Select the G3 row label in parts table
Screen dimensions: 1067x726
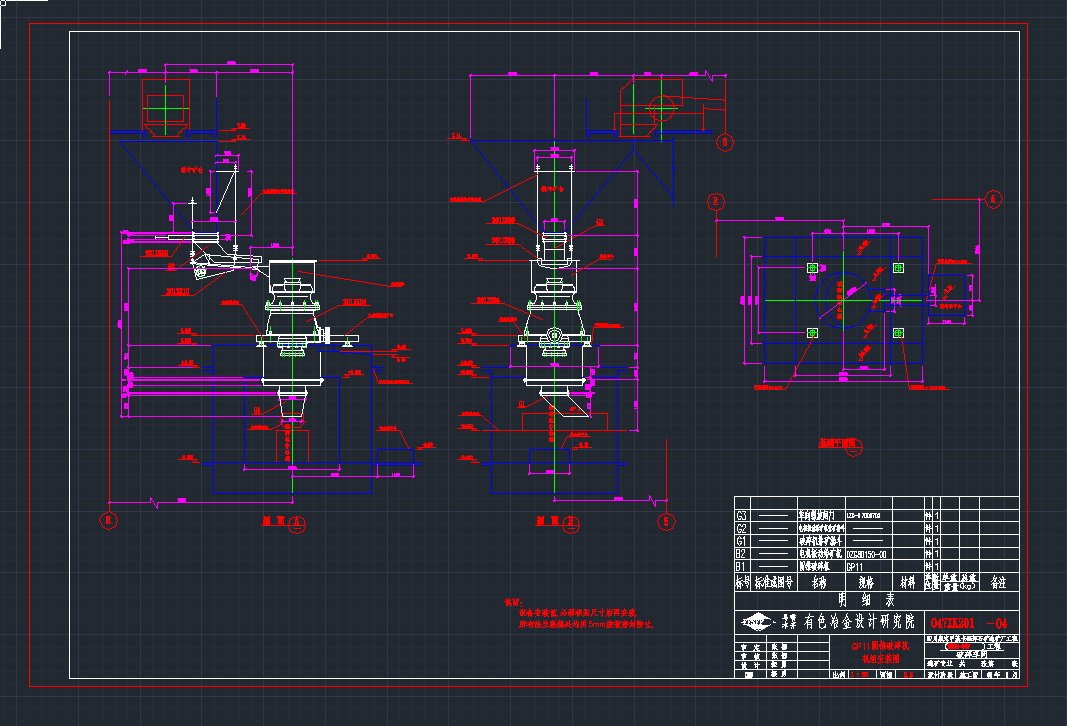coord(742,516)
